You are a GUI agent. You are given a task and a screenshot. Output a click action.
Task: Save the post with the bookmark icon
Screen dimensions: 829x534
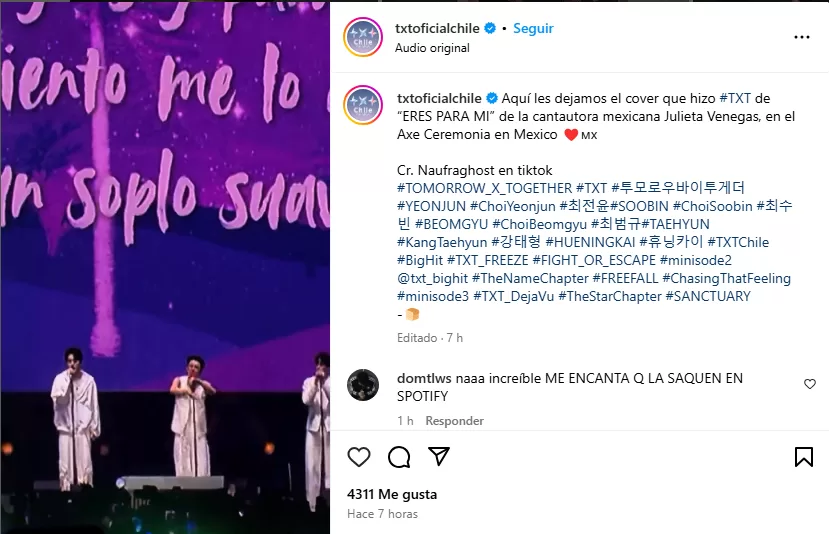pyautogui.click(x=804, y=457)
